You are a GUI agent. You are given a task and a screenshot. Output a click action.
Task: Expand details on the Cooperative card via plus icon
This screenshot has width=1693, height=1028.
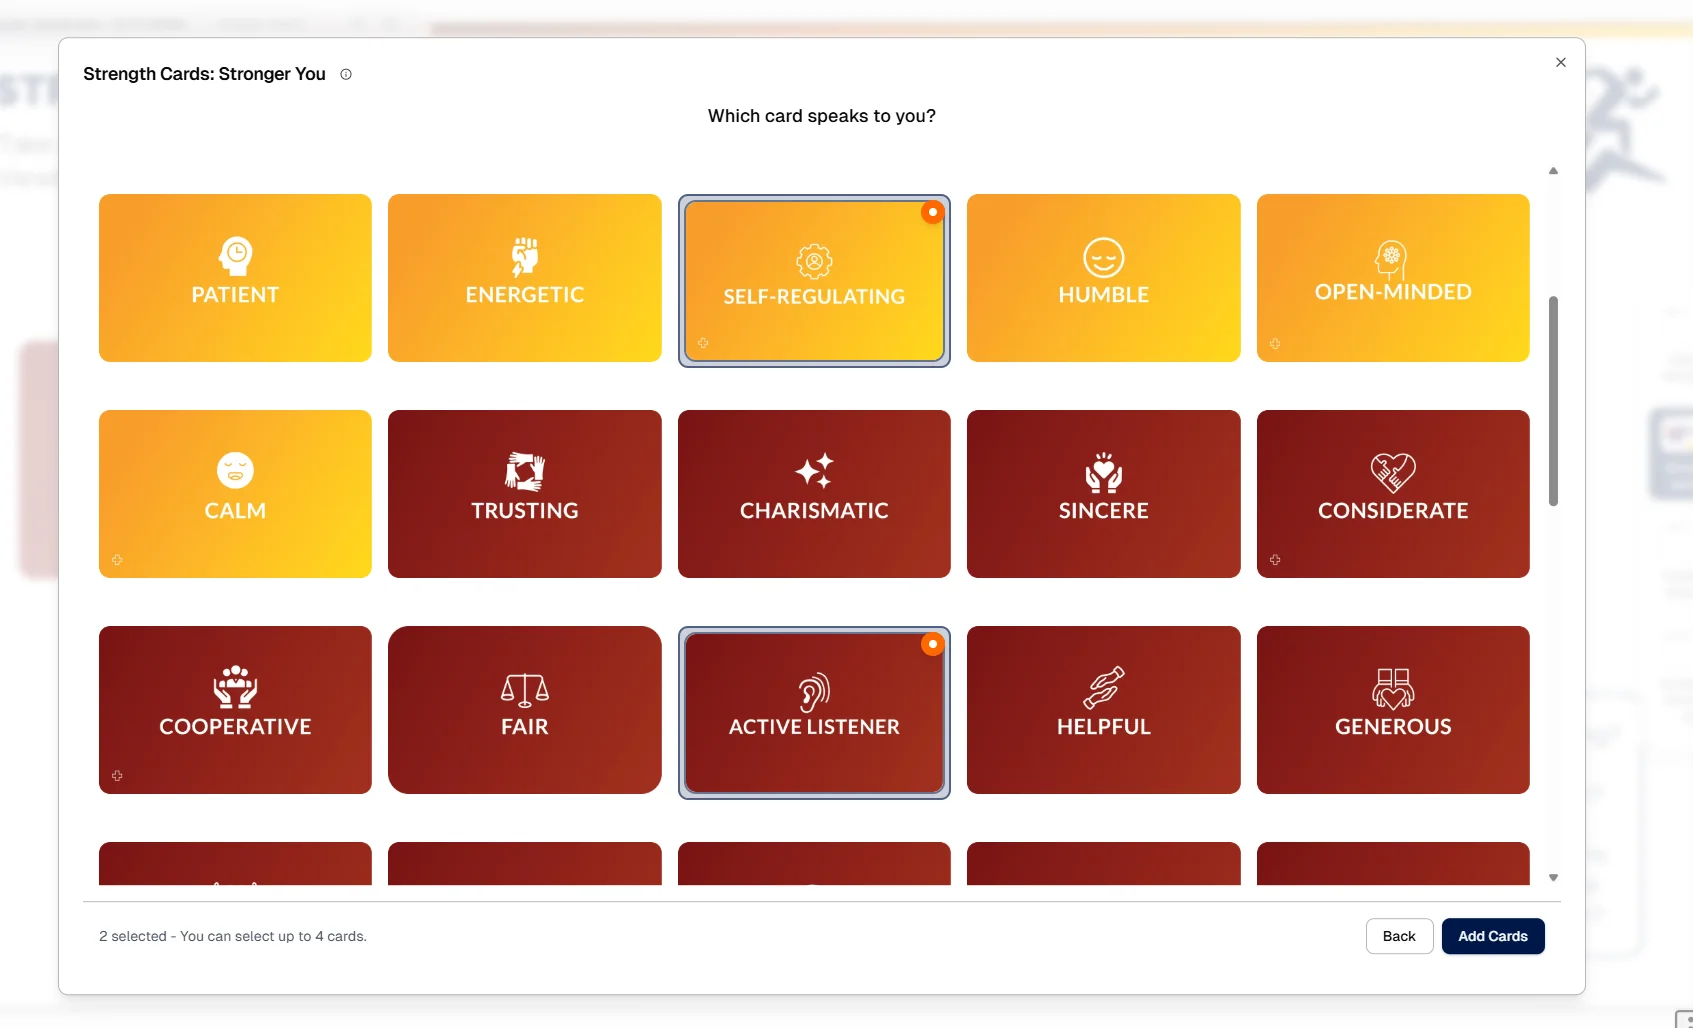click(x=117, y=776)
